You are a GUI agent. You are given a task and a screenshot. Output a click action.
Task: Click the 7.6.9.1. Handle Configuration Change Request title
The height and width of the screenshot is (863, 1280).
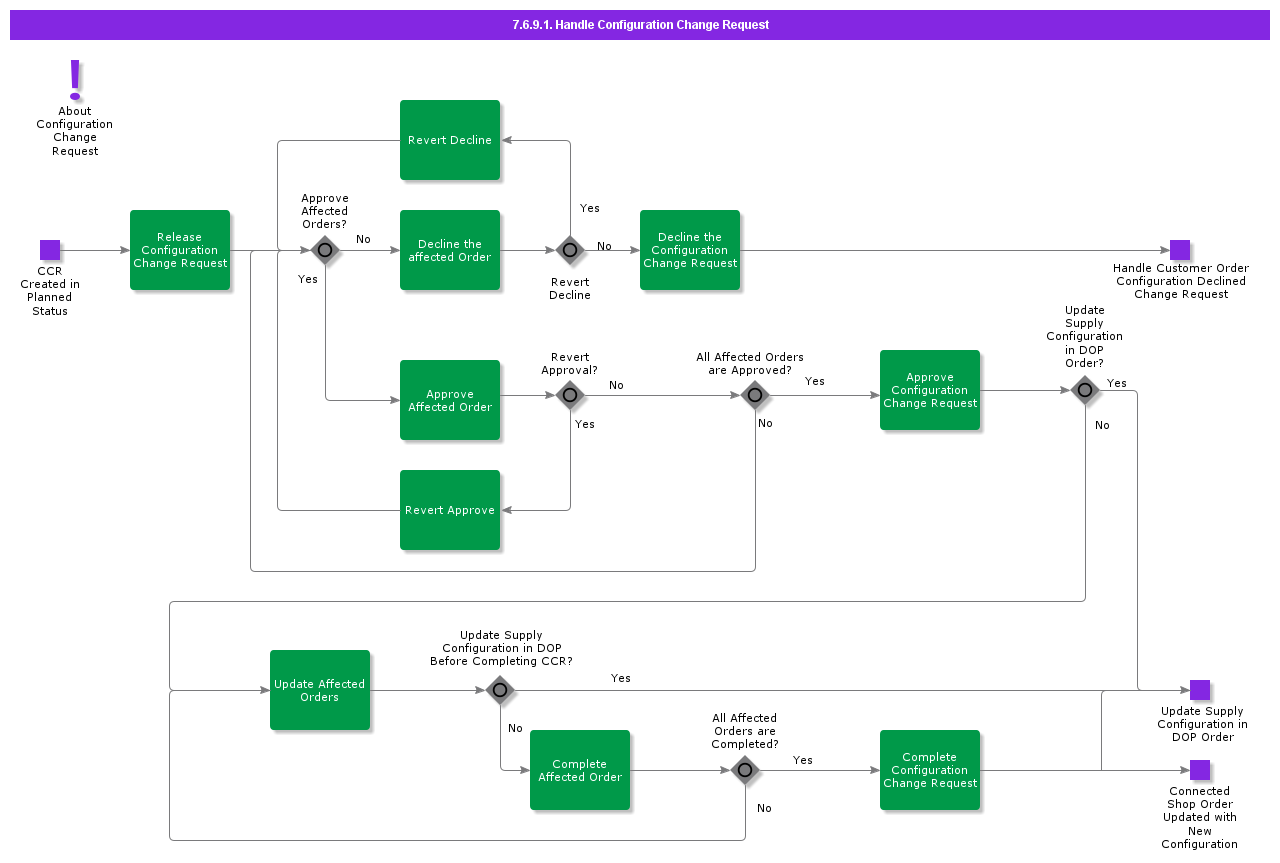point(640,25)
